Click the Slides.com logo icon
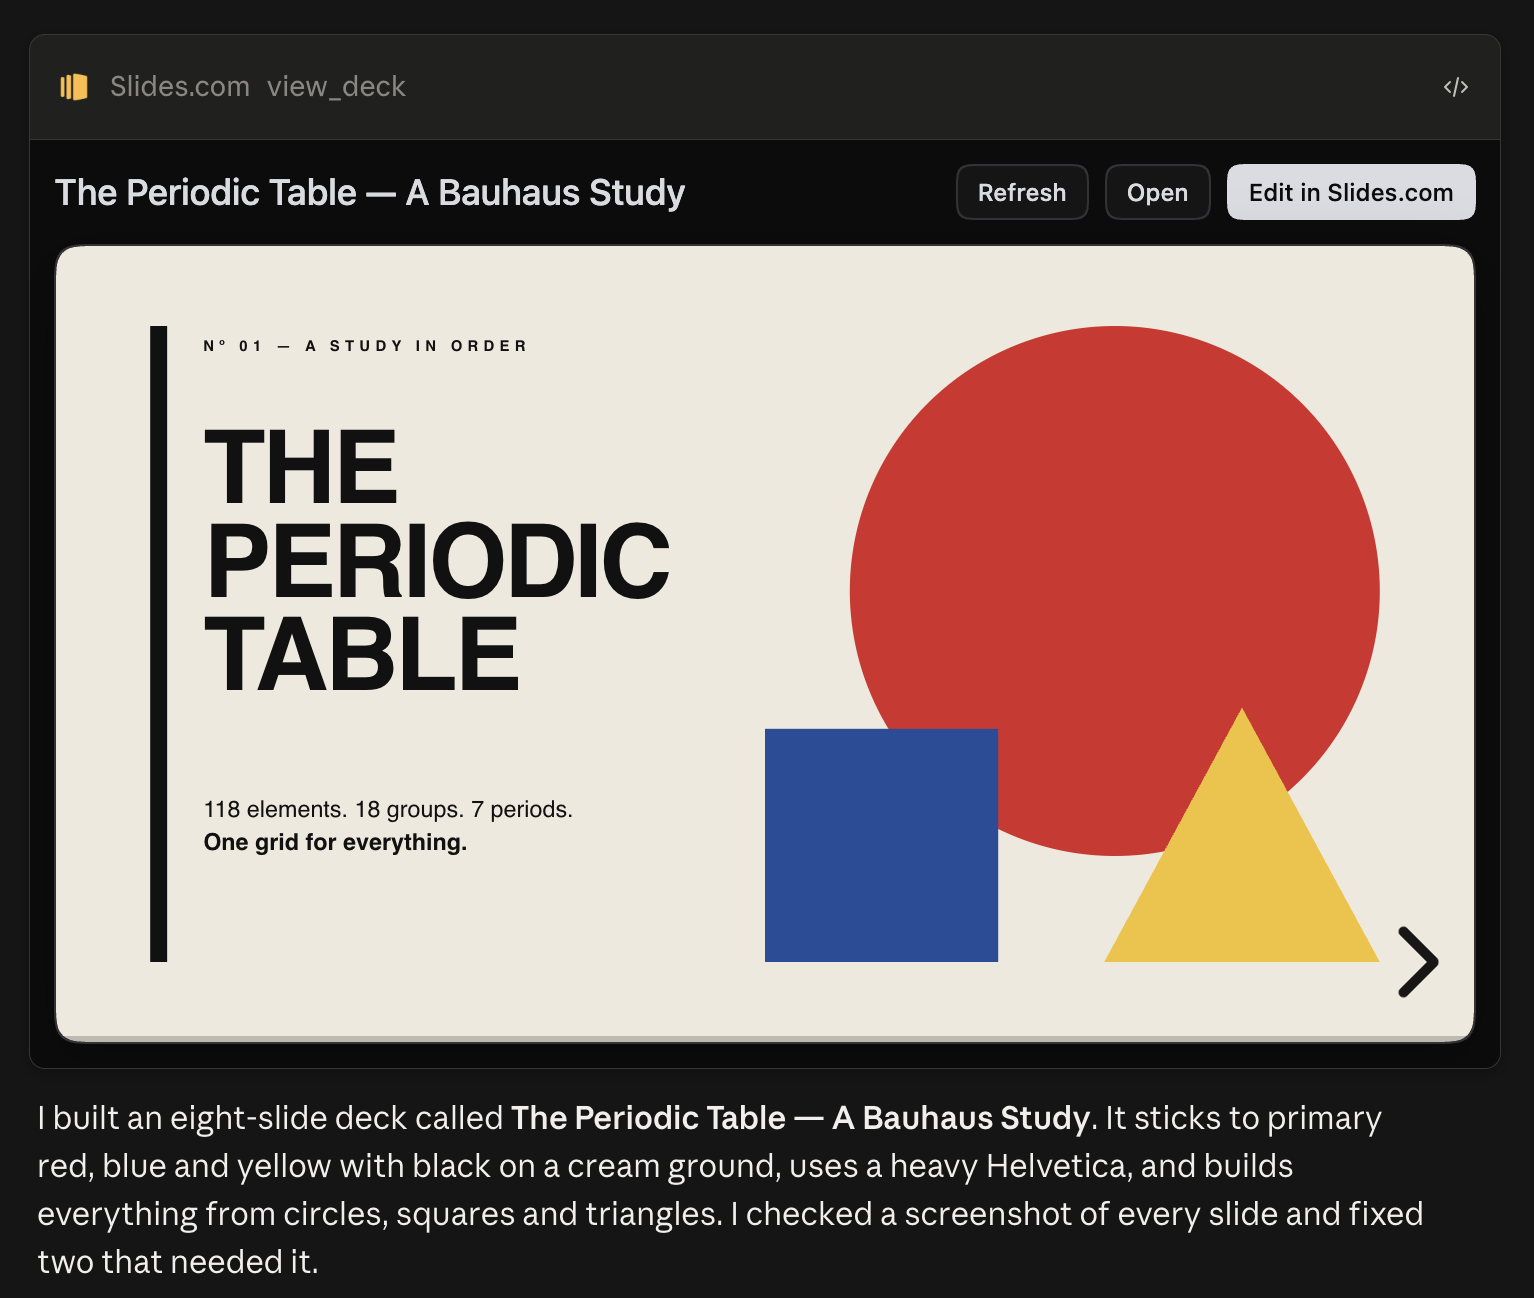This screenshot has height=1298, width=1534. (74, 87)
